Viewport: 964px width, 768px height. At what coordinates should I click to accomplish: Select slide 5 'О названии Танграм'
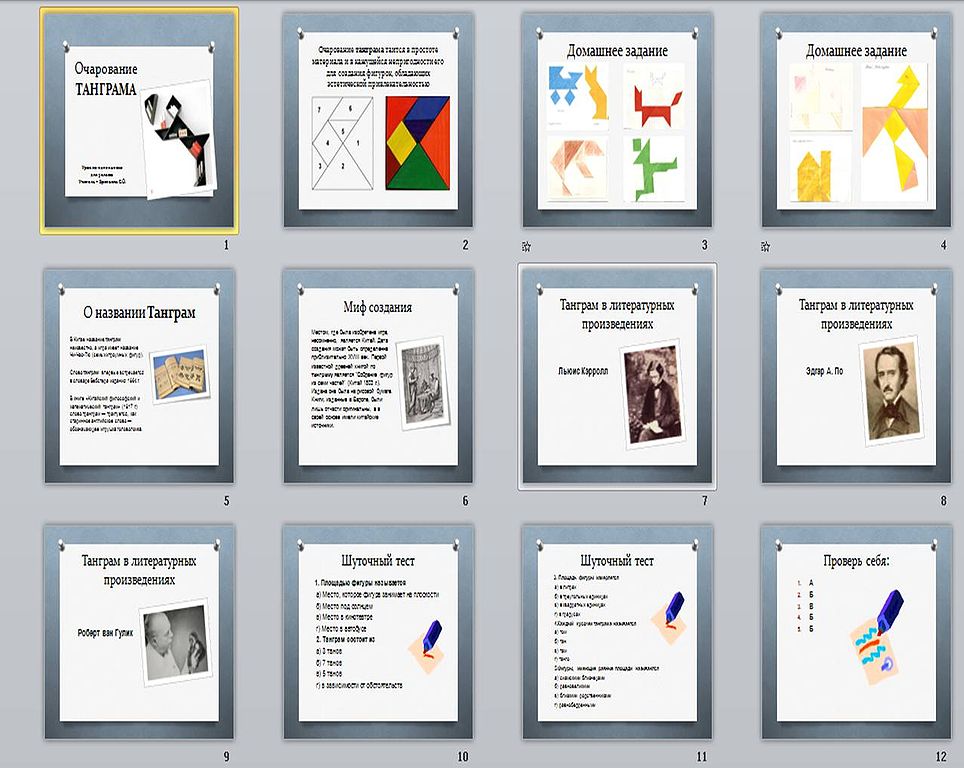click(x=139, y=376)
